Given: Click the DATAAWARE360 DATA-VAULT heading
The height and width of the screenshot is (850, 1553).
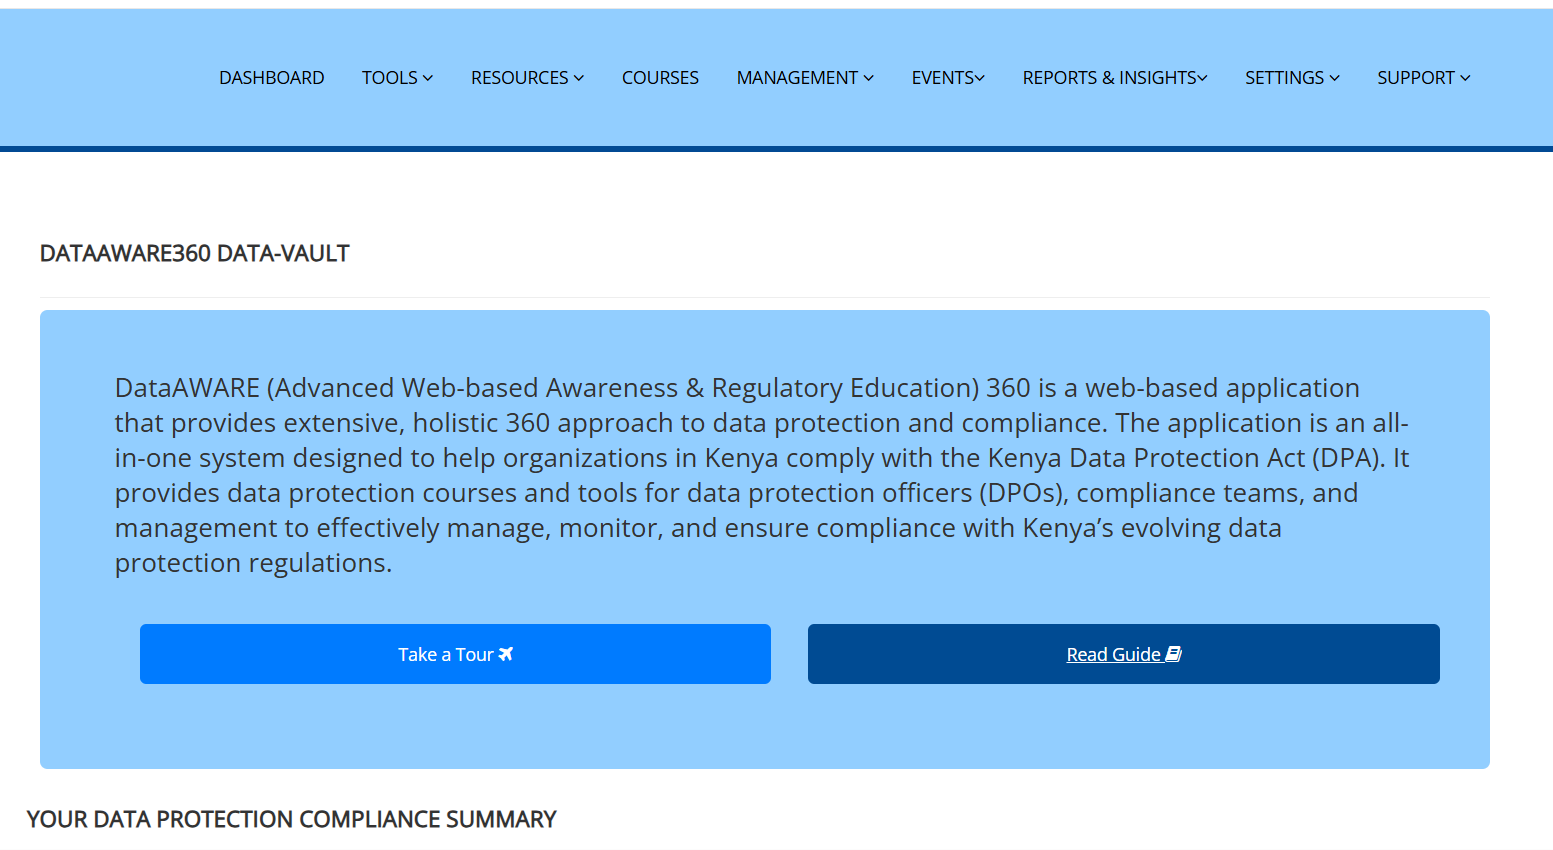Looking at the screenshot, I should pos(194,254).
